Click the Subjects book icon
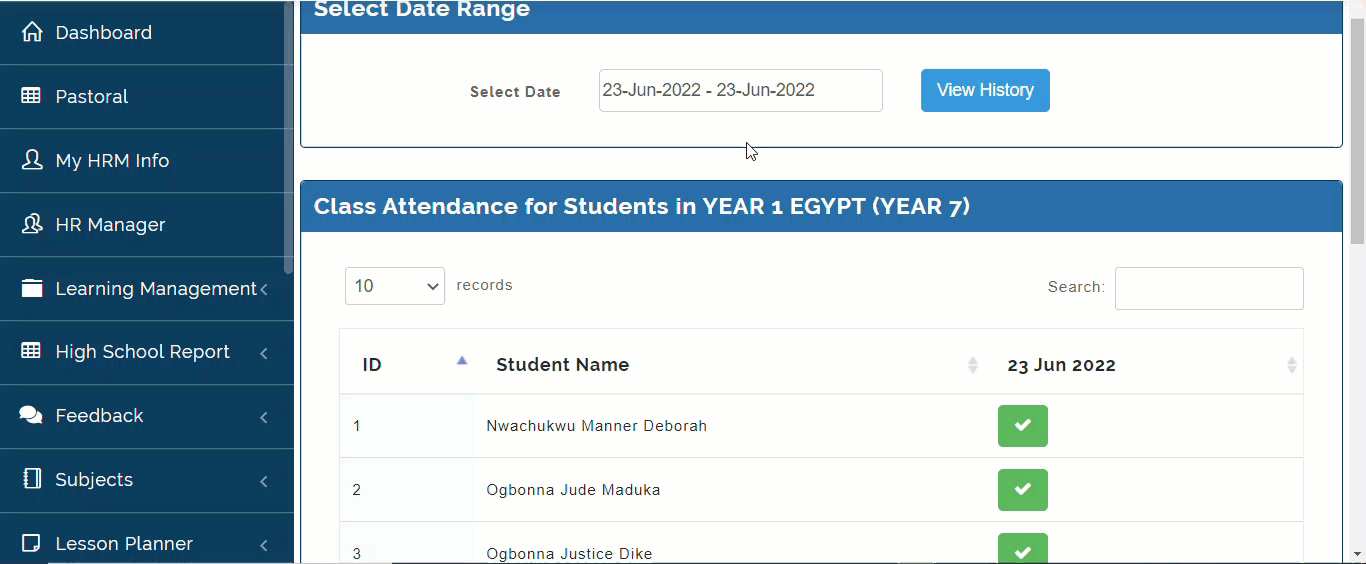Viewport: 1366px width, 564px height. point(32,479)
